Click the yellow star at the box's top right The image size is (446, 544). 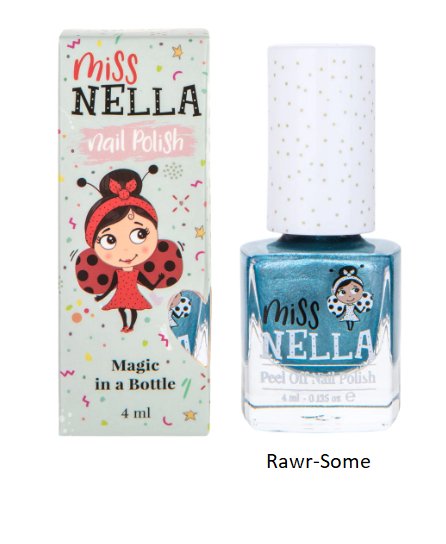coord(178,52)
